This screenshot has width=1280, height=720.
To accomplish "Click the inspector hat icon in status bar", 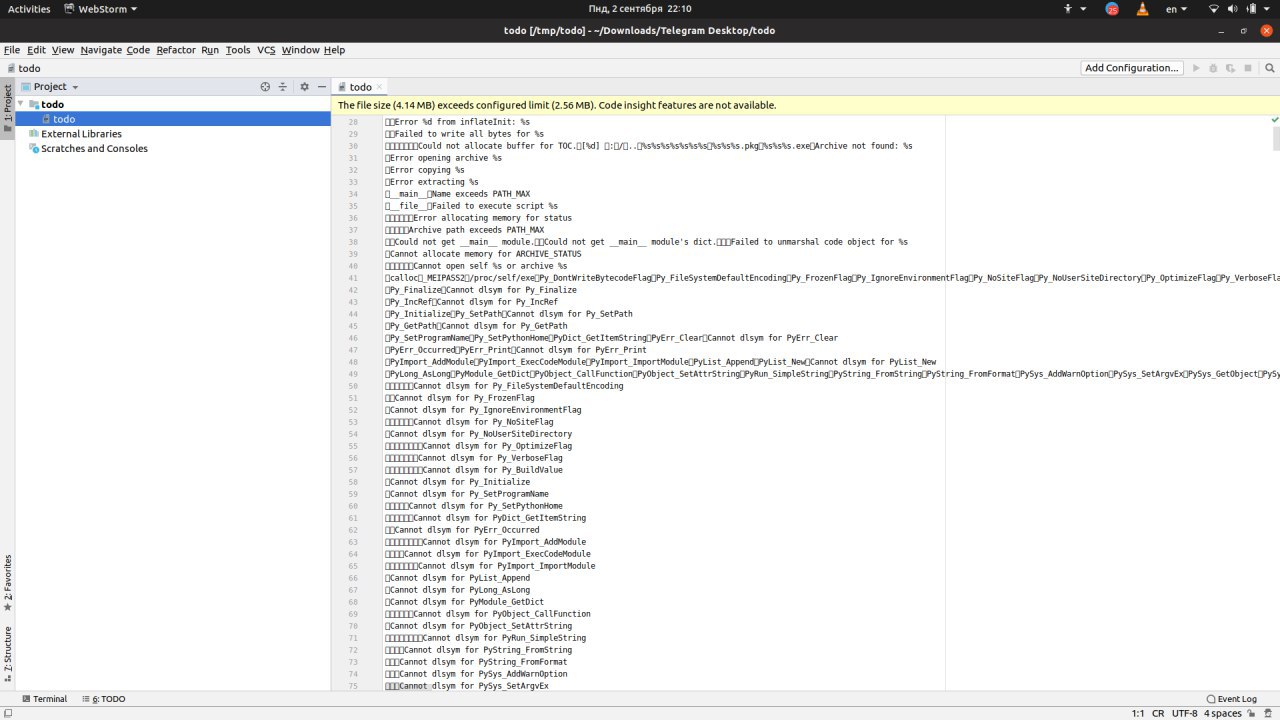I will [1268, 713].
